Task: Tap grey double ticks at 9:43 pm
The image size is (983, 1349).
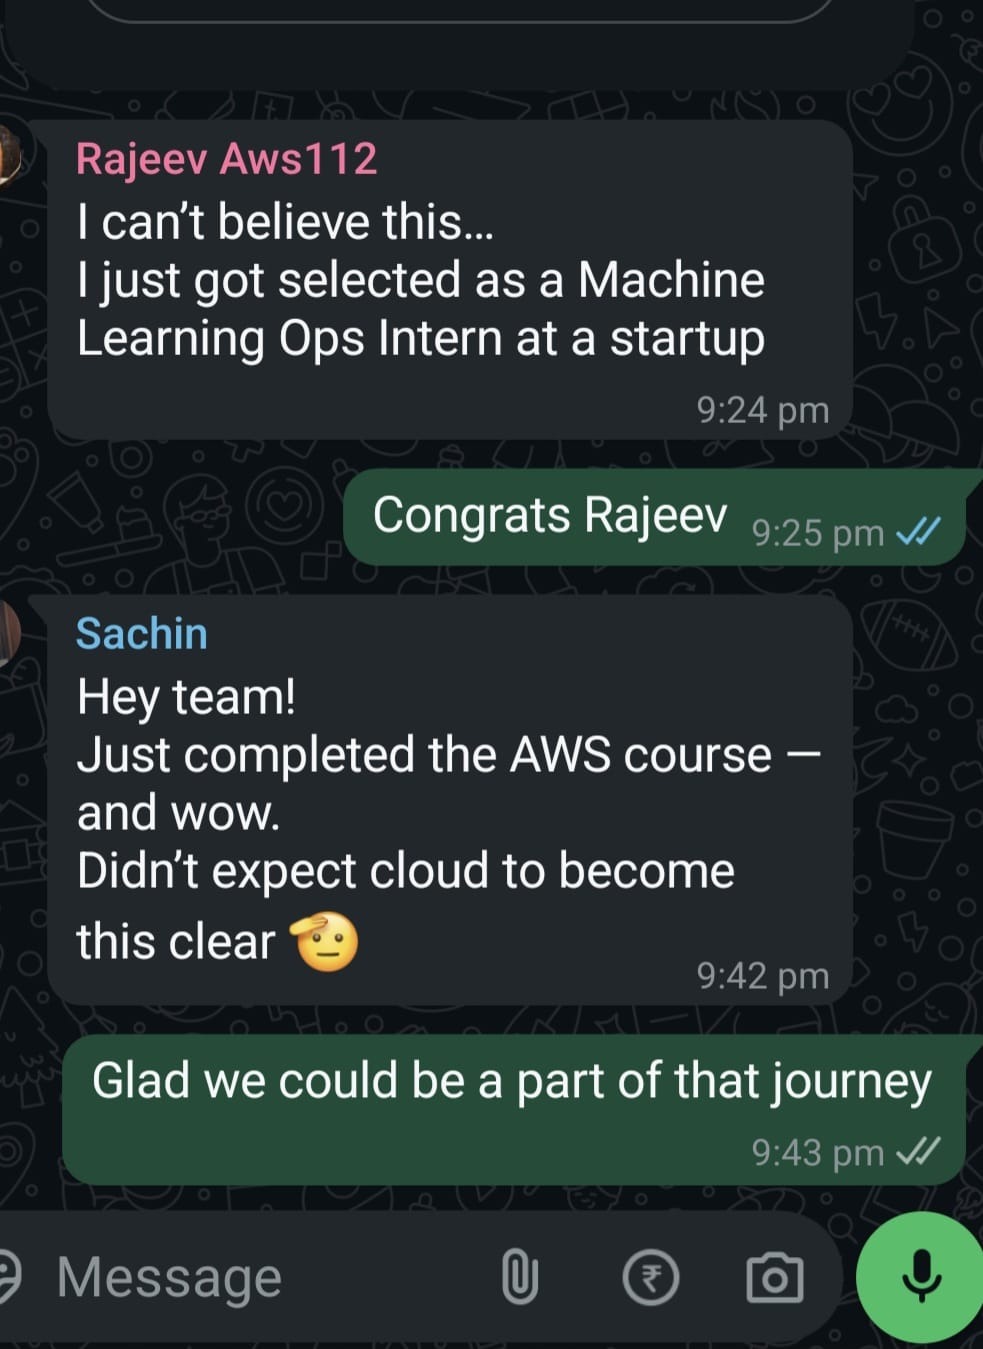Action: click(918, 1152)
